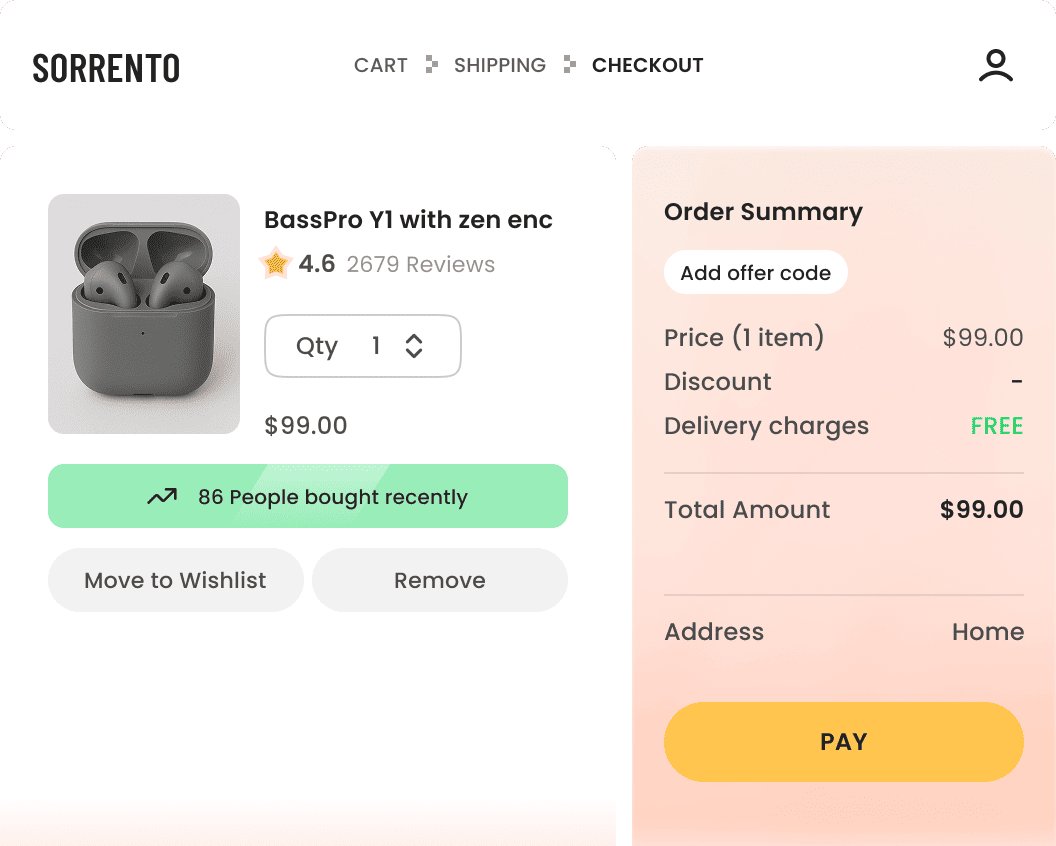
Task: Click the separator icon after CART
Action: 431,65
